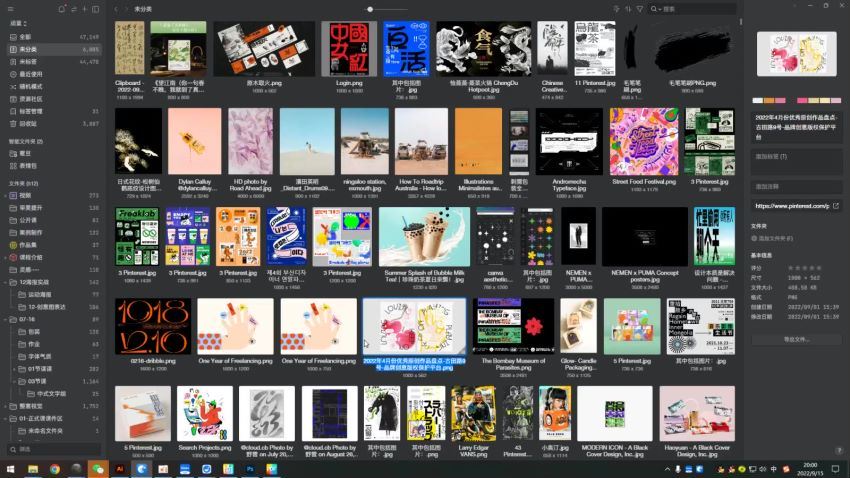850x478 pixels.
Task: Select 全部 in the sidebar
Action: [x=25, y=36]
